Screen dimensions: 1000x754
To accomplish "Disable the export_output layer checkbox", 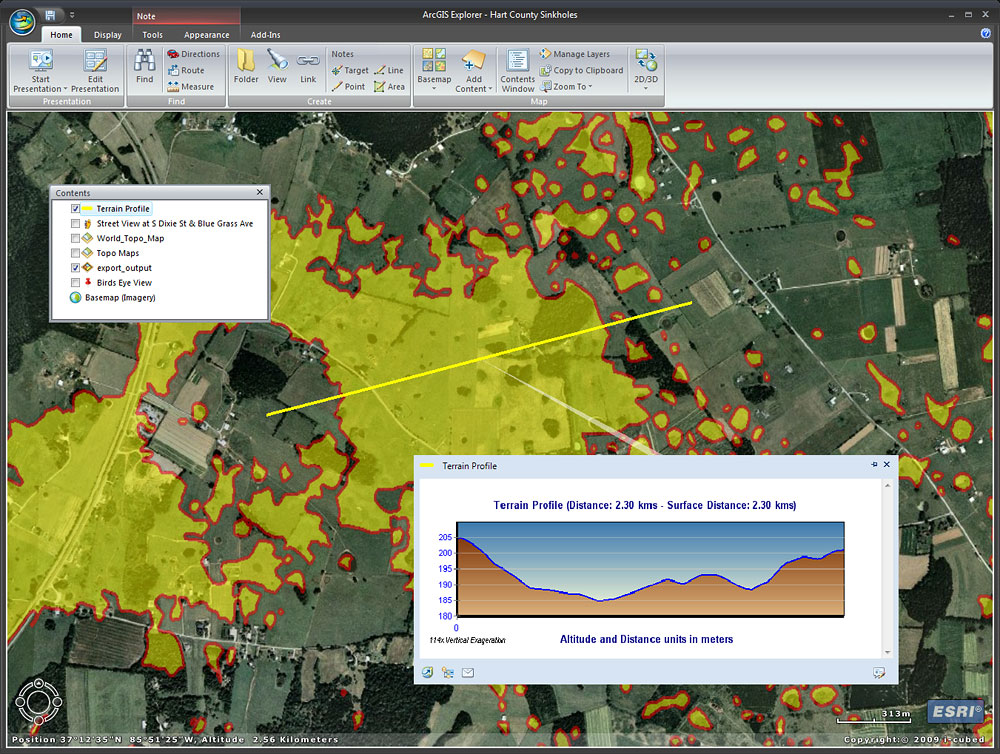I will [75, 268].
